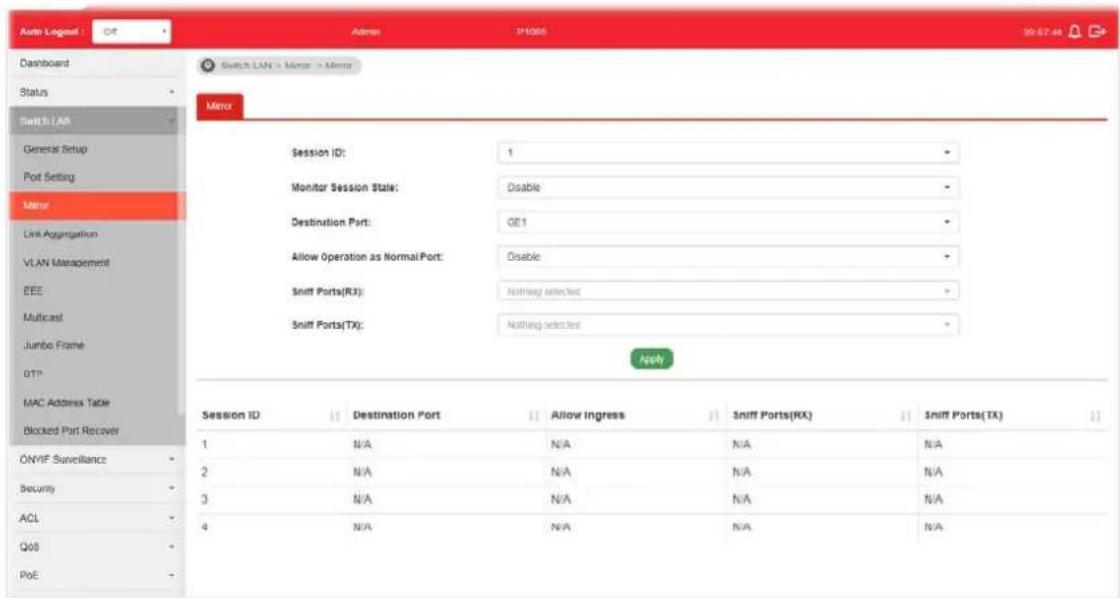Expand the Security menu section

(x=96, y=489)
